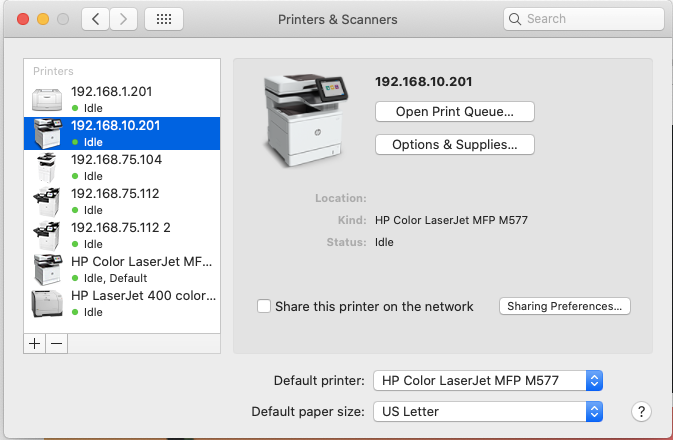The height and width of the screenshot is (440, 673).
Task: Open the Default printer dropdown
Action: pos(488,380)
